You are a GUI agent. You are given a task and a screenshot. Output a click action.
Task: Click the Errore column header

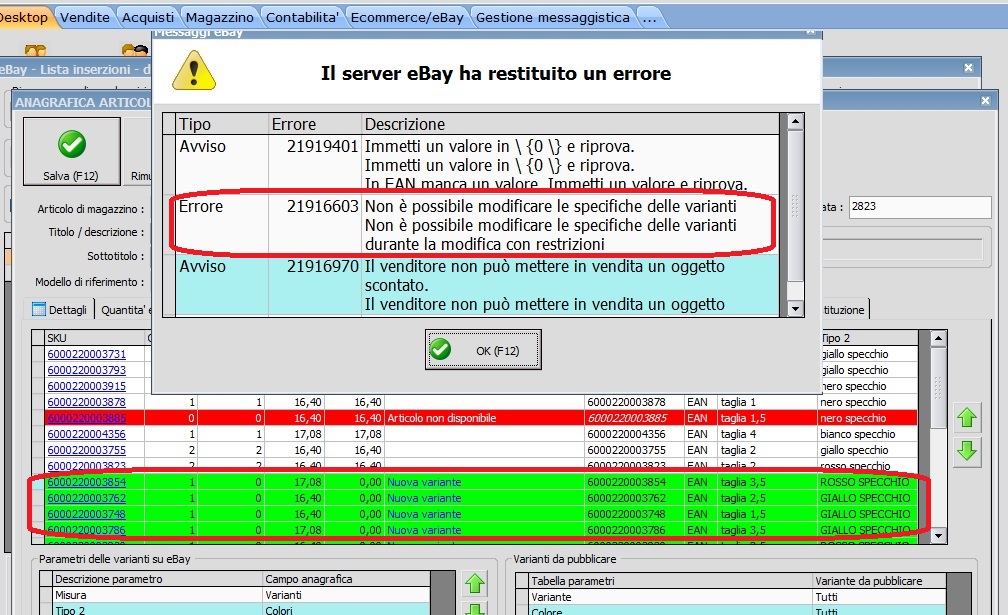click(x=315, y=124)
